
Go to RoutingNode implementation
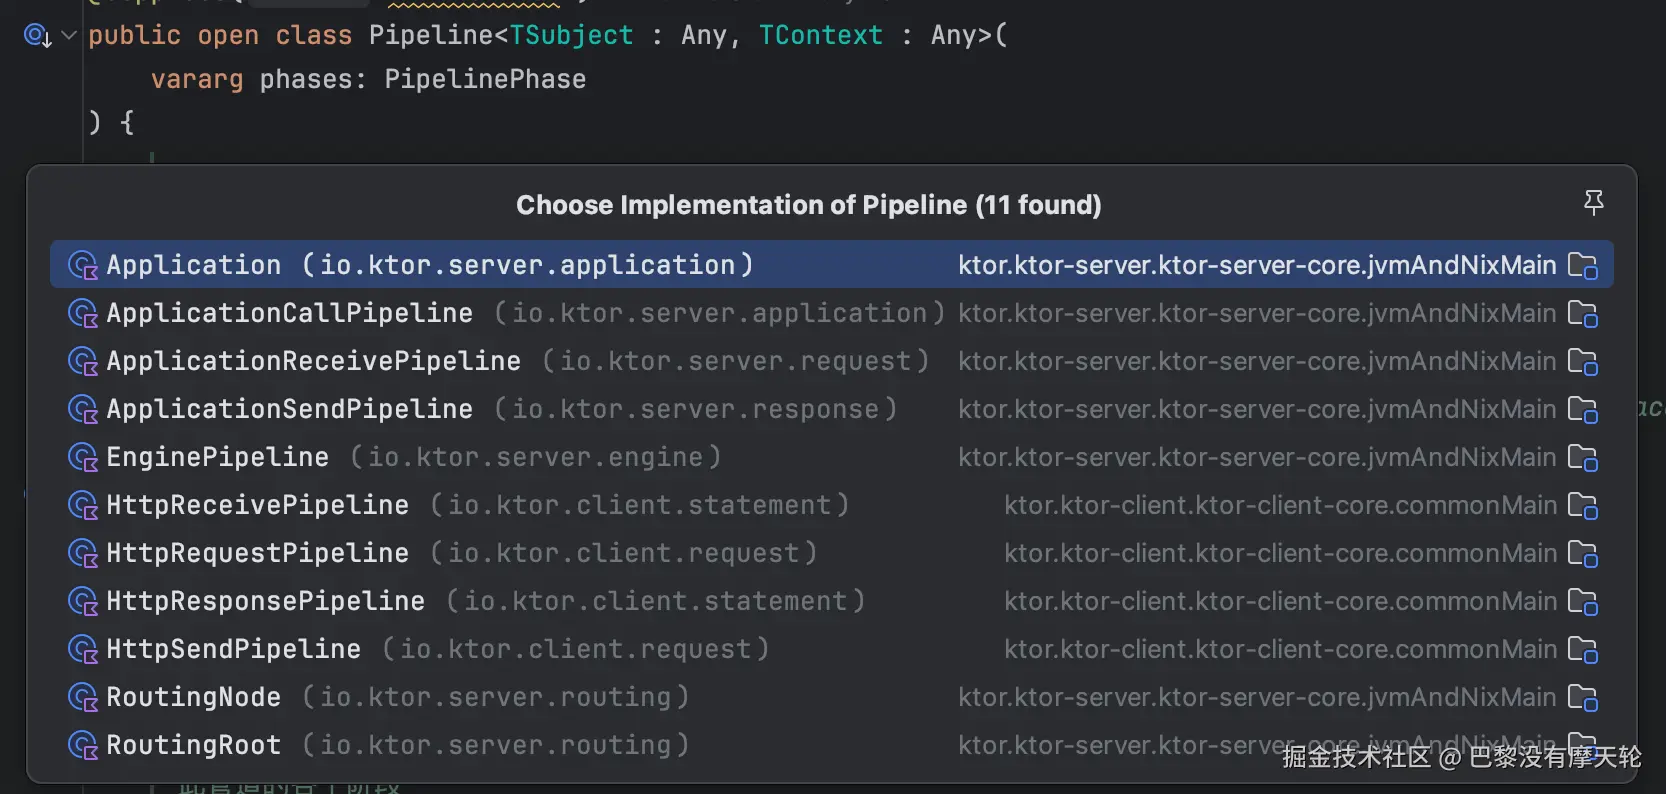[x=193, y=697]
